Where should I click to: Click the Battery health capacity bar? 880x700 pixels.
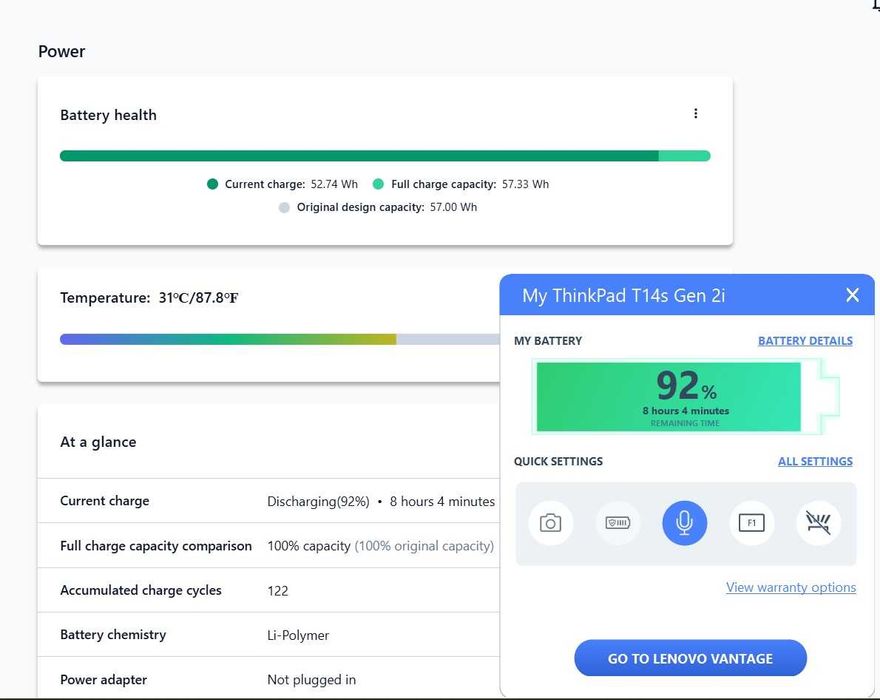tap(385, 155)
